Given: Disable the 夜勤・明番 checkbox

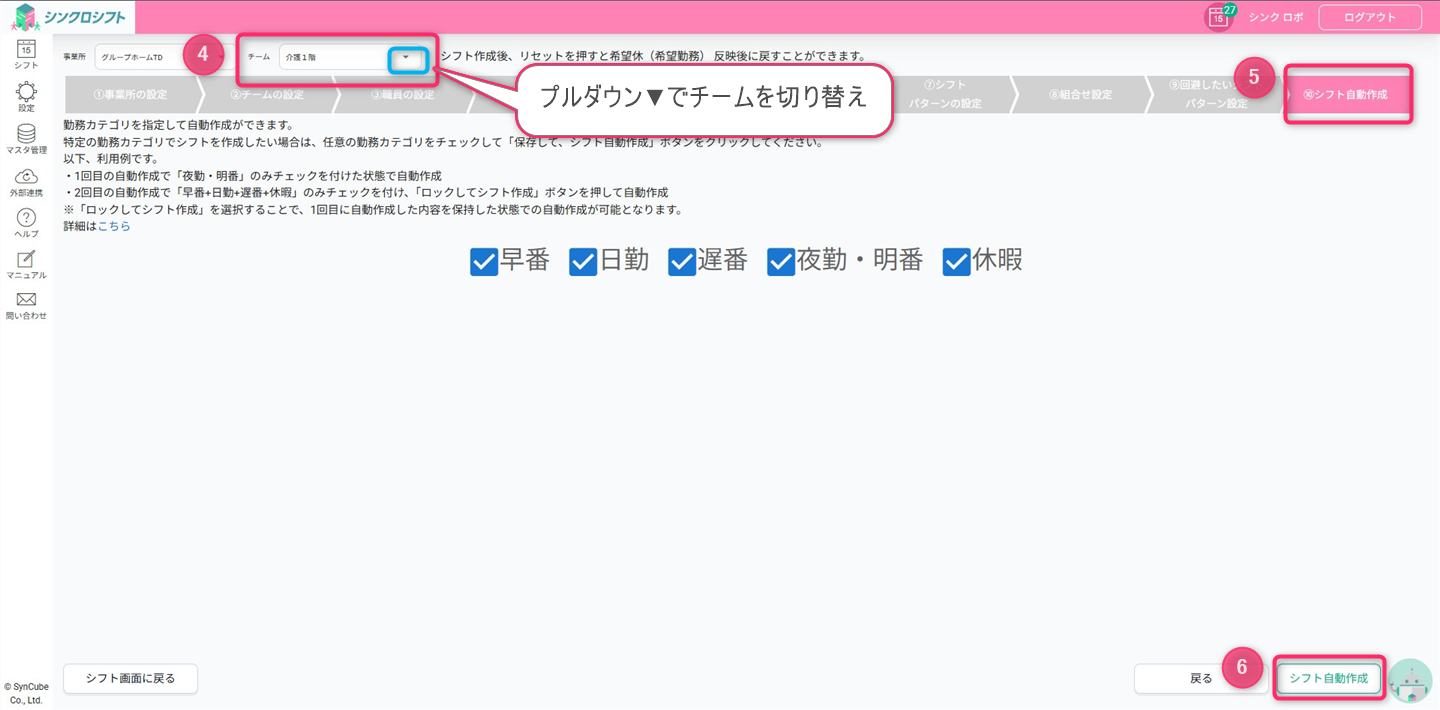Looking at the screenshot, I should (781, 261).
